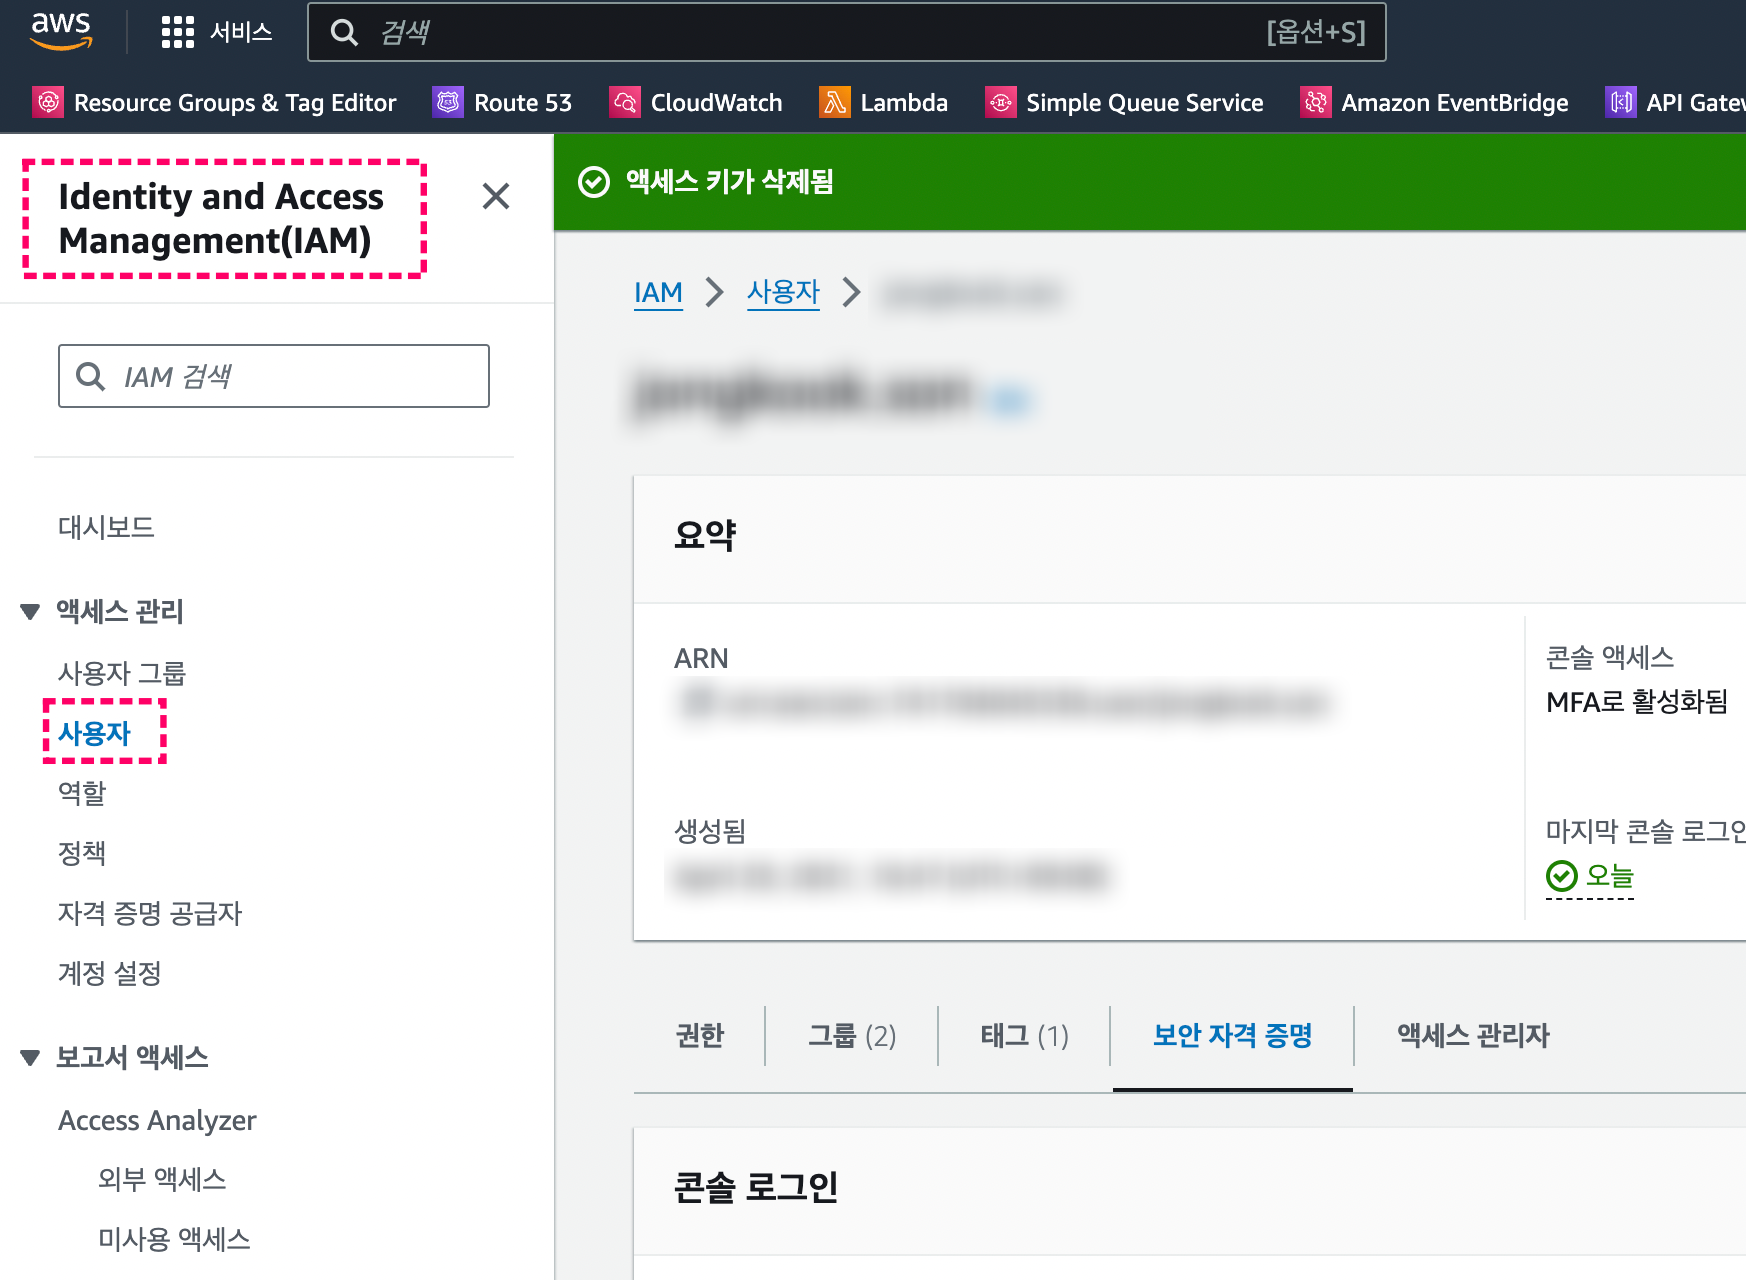Click the orange Lambda icon
The height and width of the screenshot is (1280, 1746).
835,102
